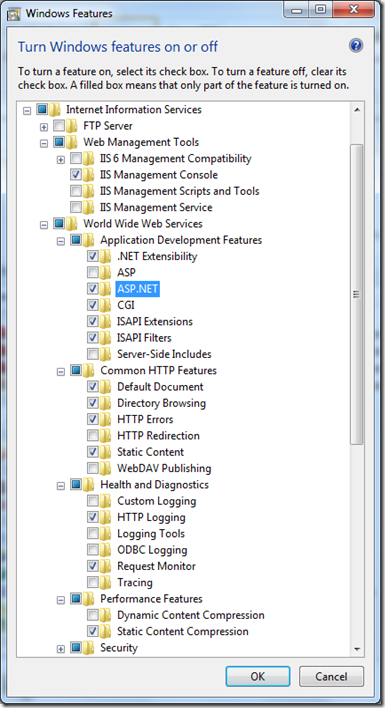The height and width of the screenshot is (708, 385).
Task: Enable Logging Tools checkbox
Action: [x=93, y=534]
